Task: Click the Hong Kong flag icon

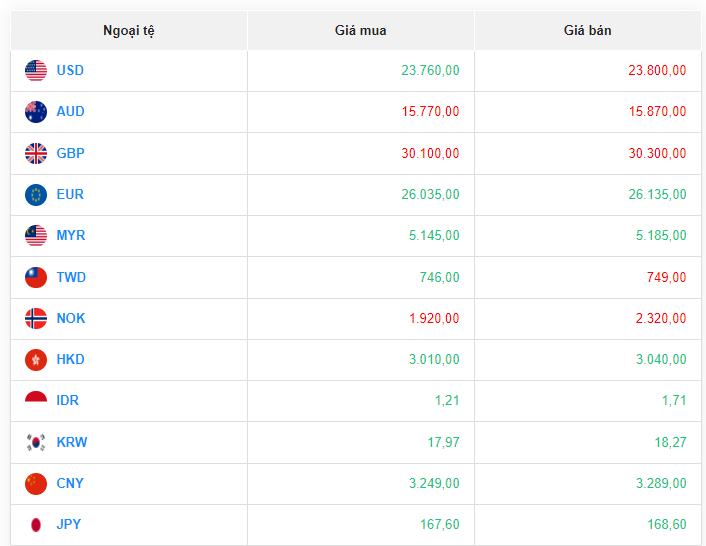Action: 36,360
